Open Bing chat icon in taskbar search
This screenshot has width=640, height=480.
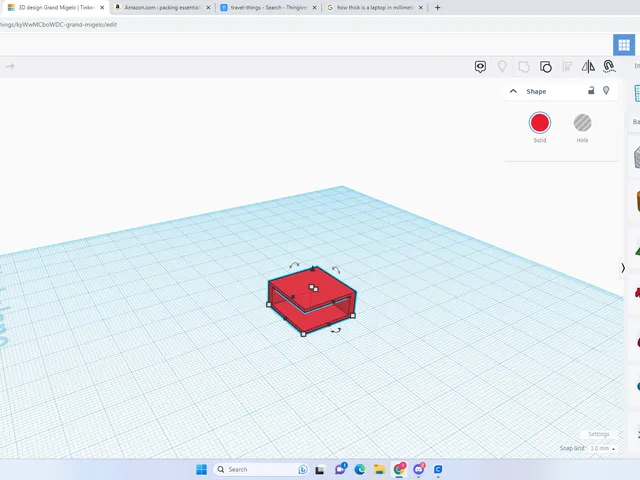click(303, 469)
